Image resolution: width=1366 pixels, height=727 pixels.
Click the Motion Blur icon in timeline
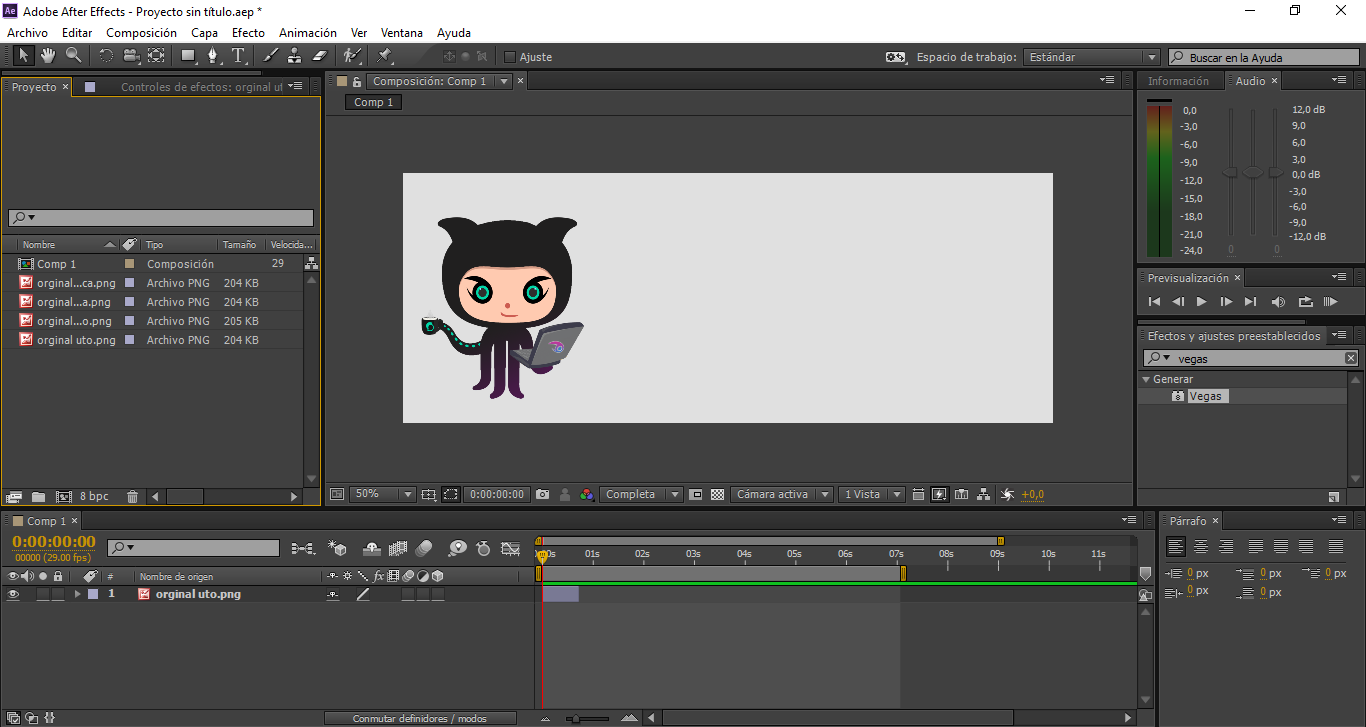[x=423, y=548]
